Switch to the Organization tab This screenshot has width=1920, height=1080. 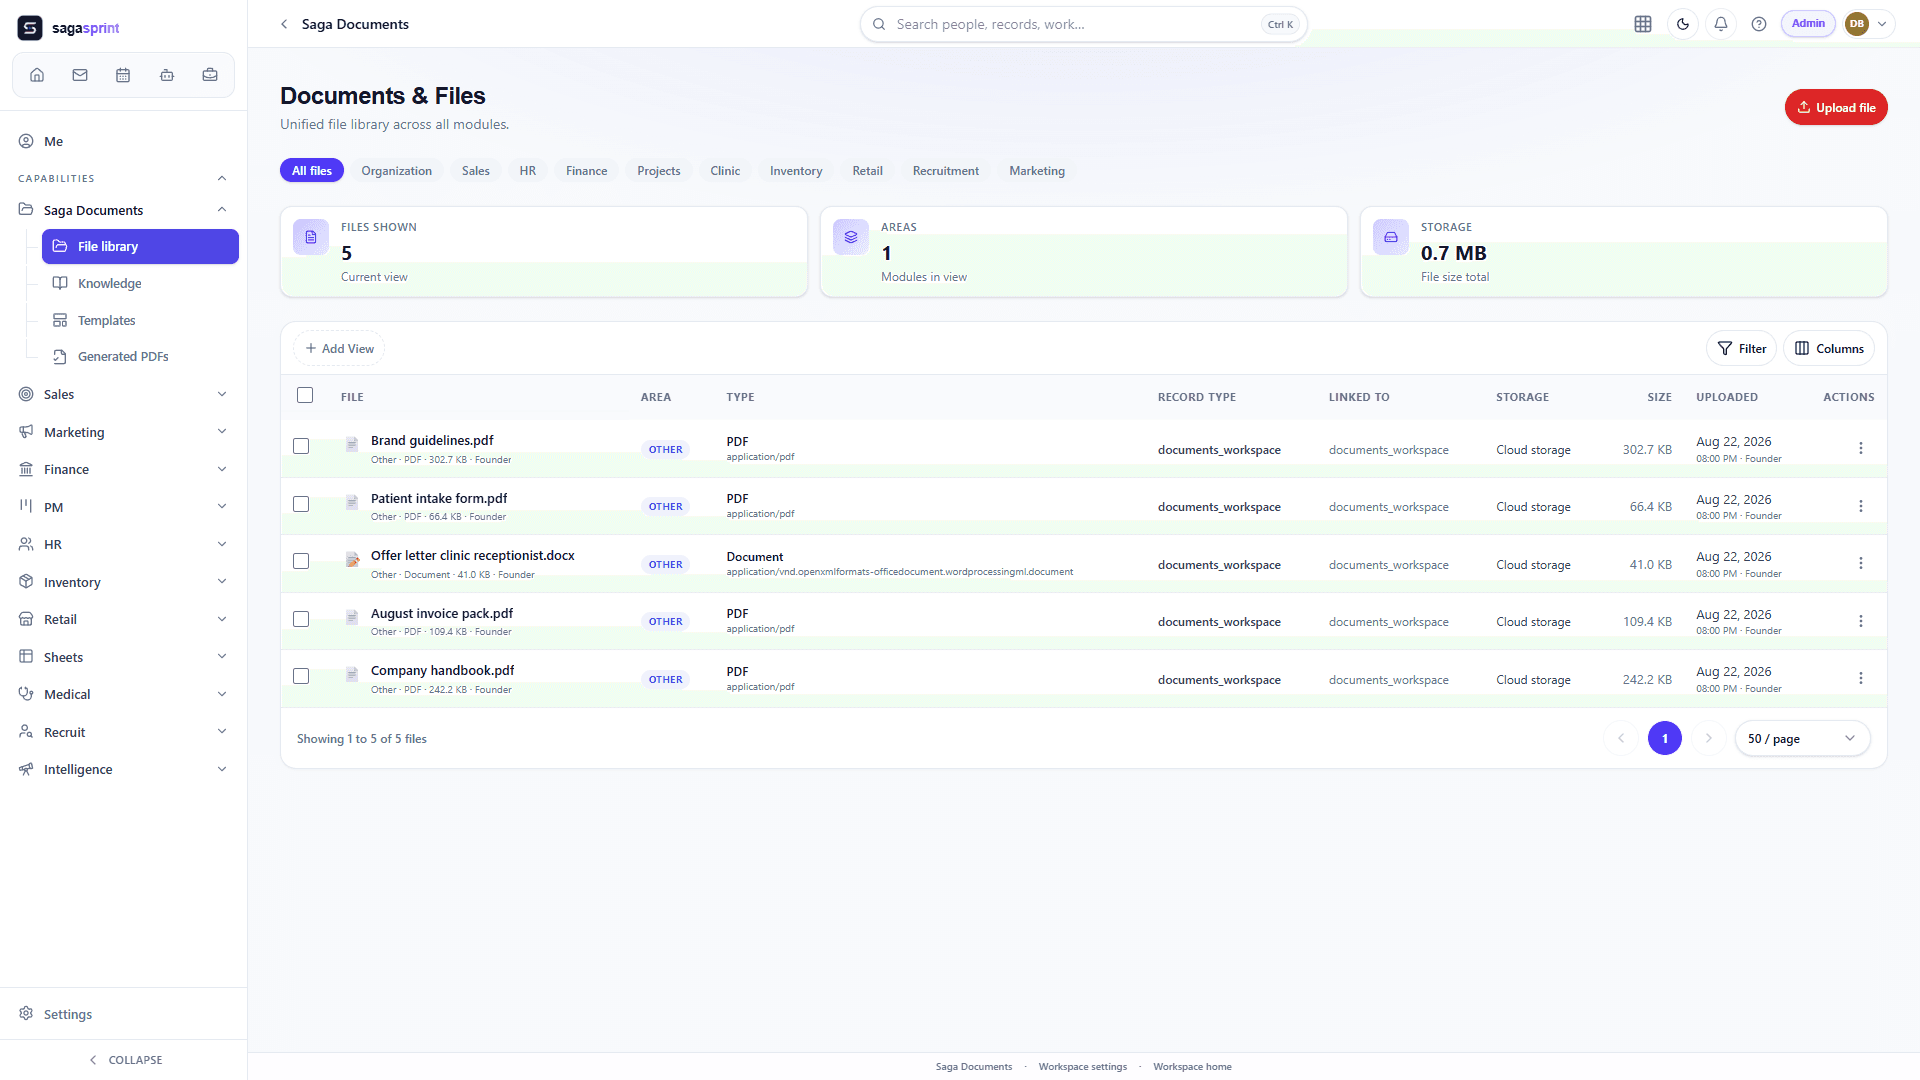pos(397,171)
